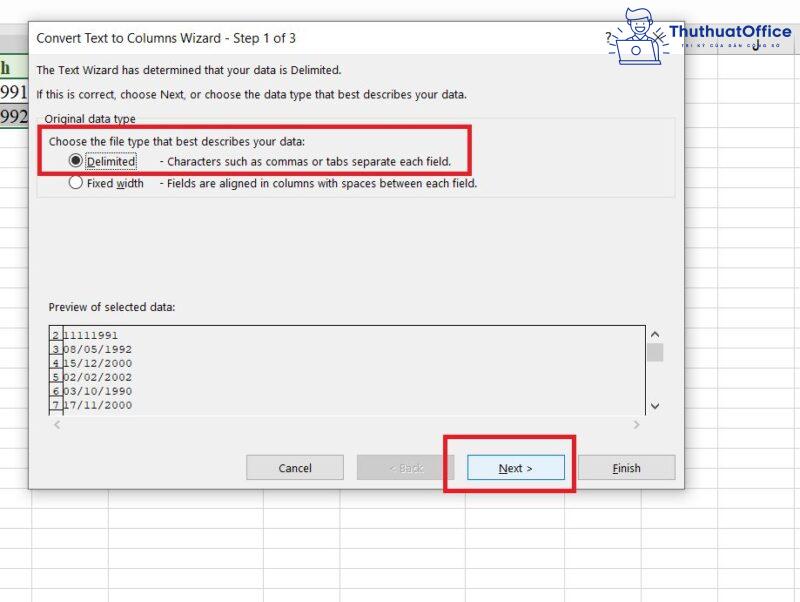Select the Delimited radio button

tap(76, 161)
